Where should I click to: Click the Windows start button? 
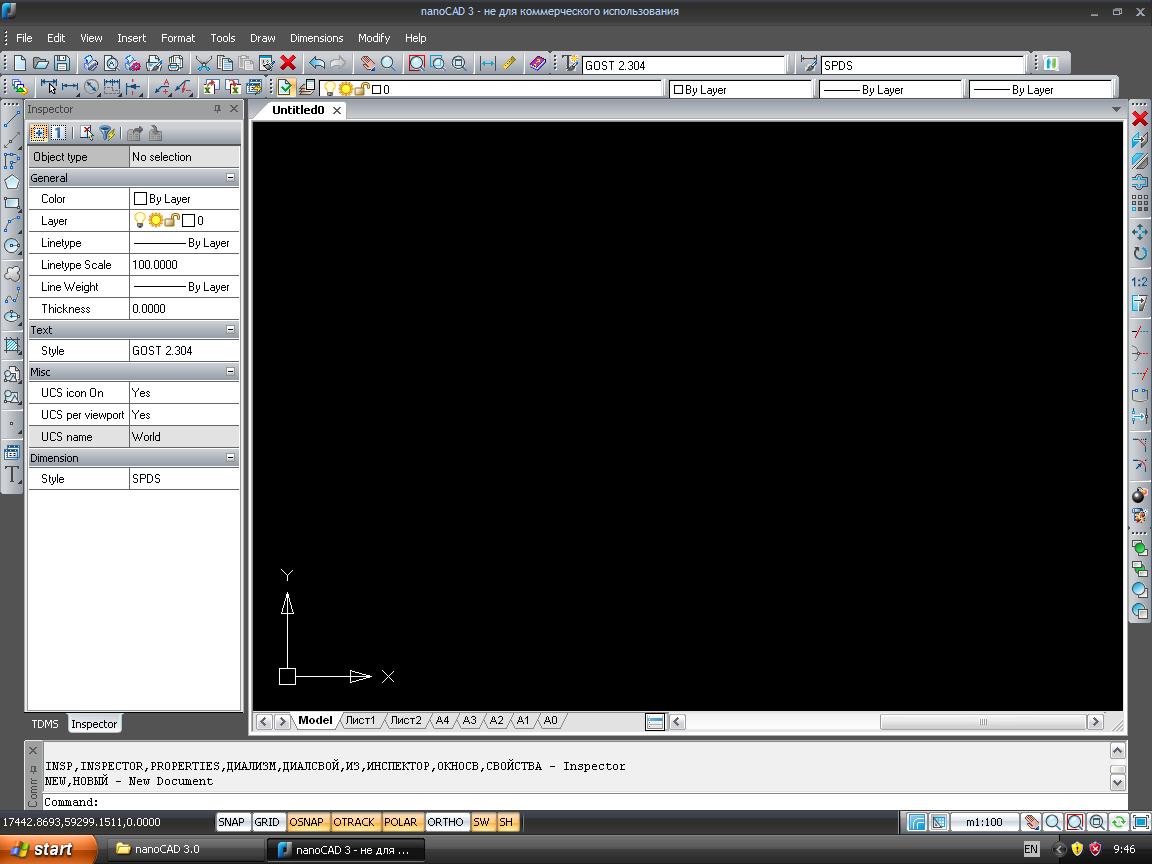click(x=48, y=849)
